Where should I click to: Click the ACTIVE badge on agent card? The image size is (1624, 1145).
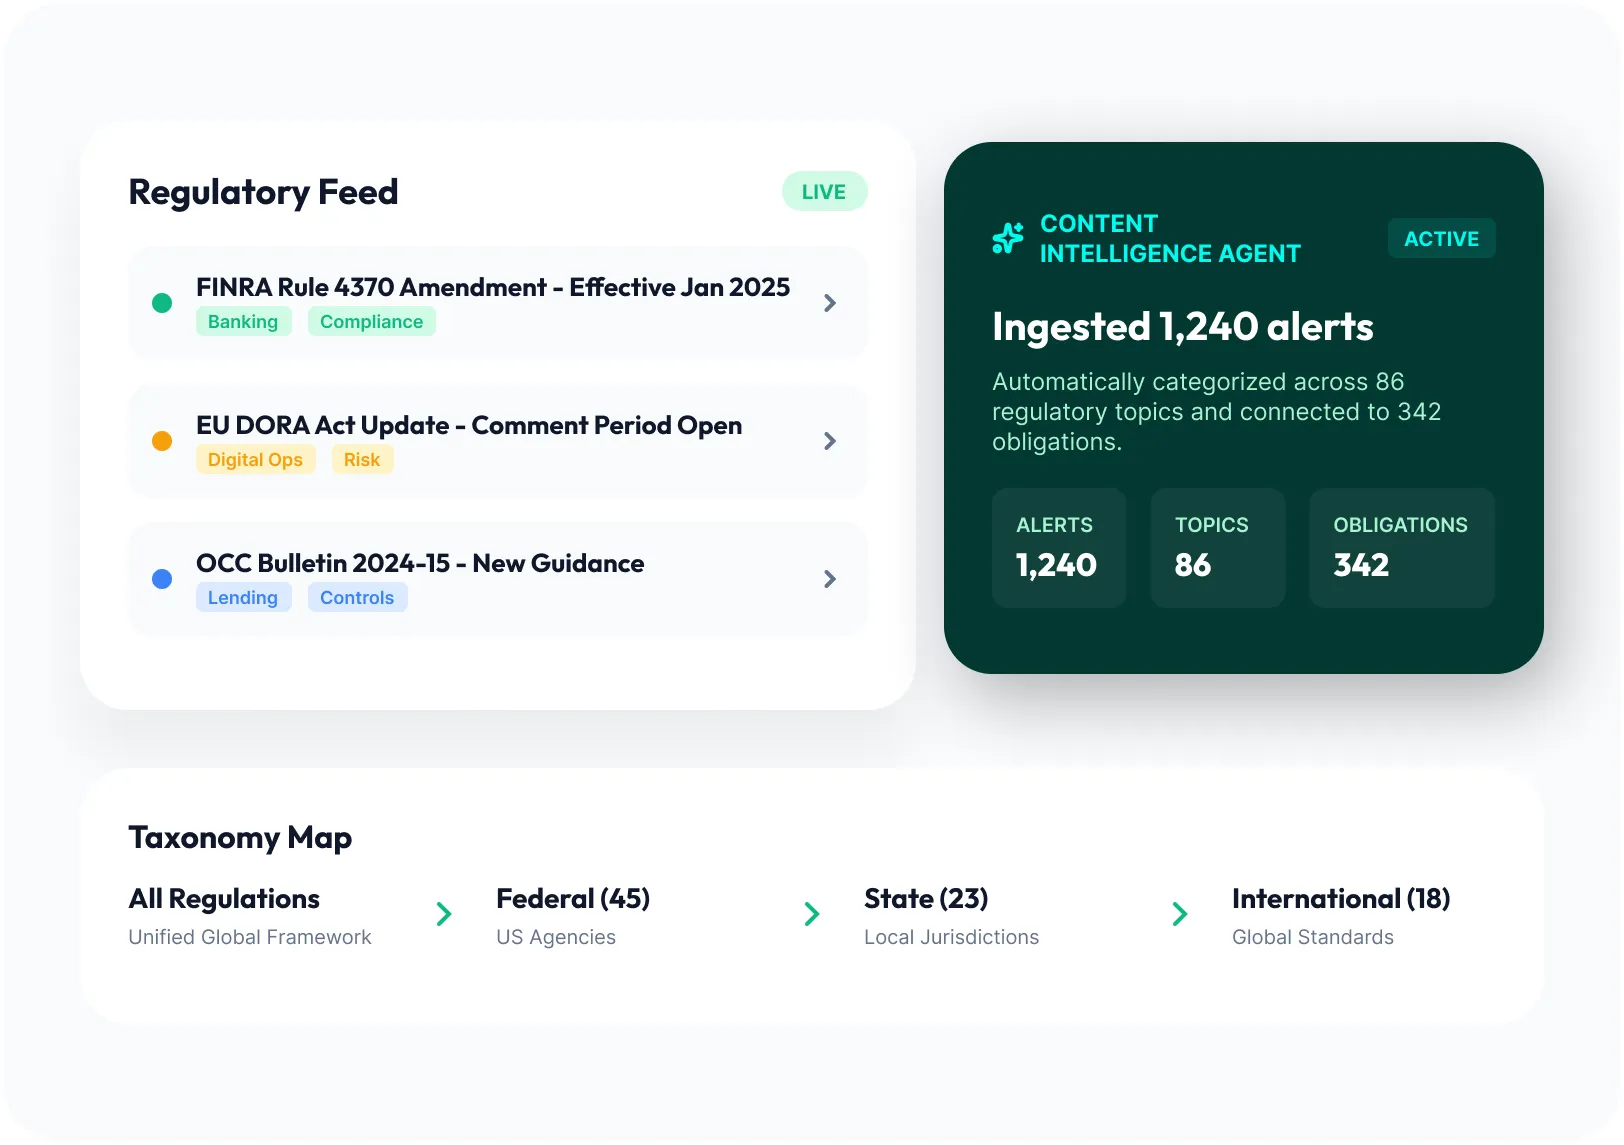tap(1441, 239)
